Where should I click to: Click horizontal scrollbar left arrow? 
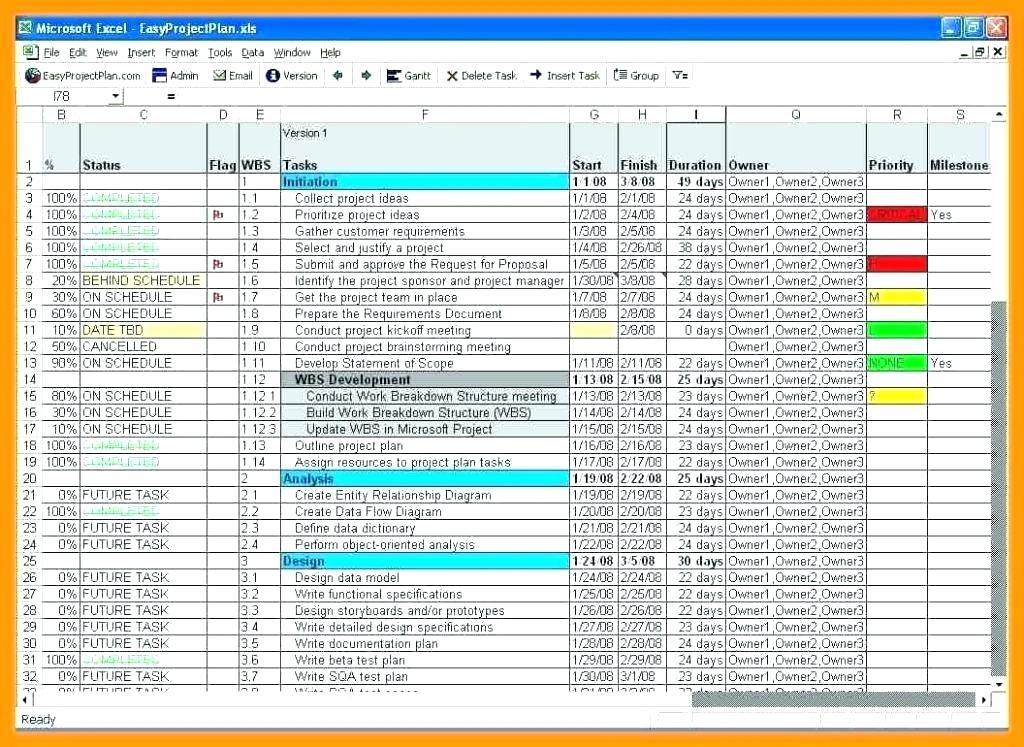point(25,699)
